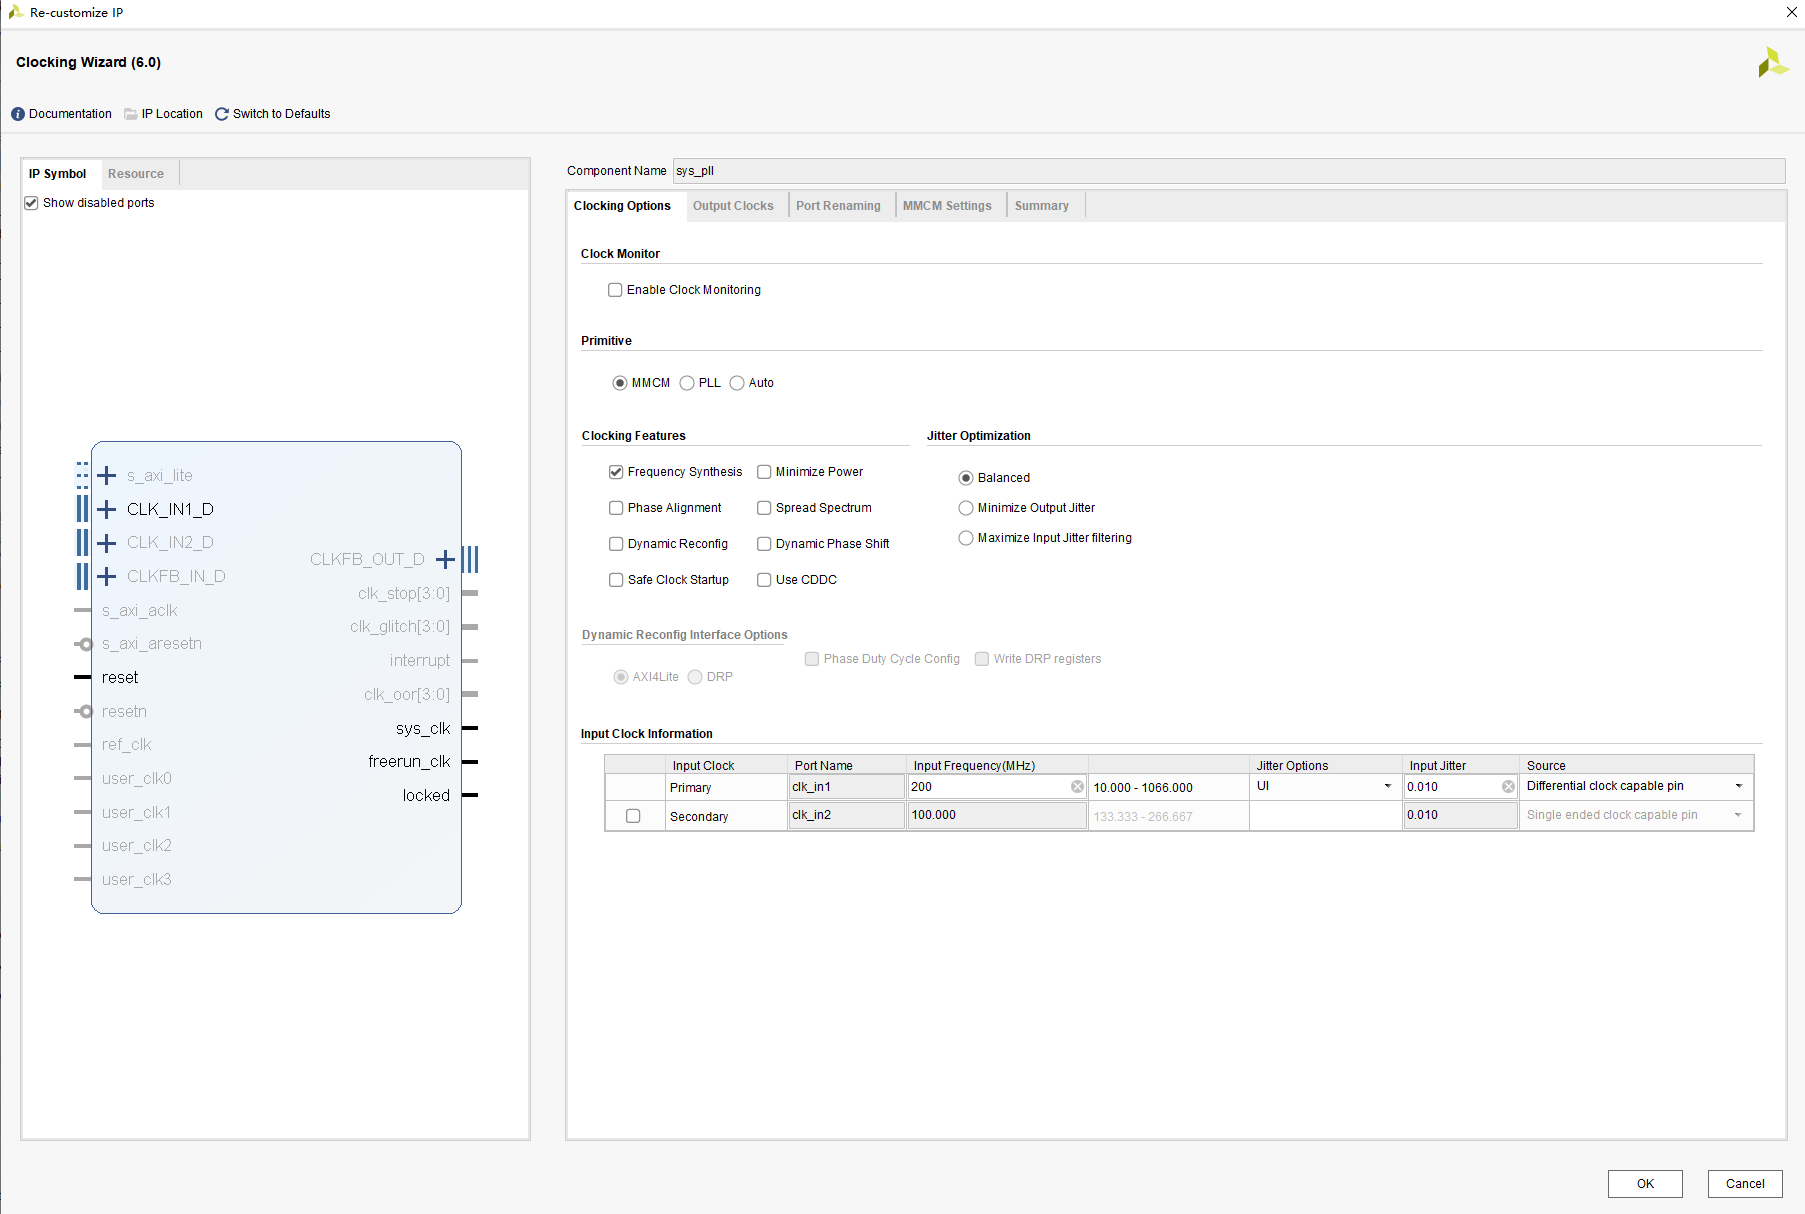The height and width of the screenshot is (1214, 1805).
Task: Click the IP Location folder icon
Action: pos(131,114)
